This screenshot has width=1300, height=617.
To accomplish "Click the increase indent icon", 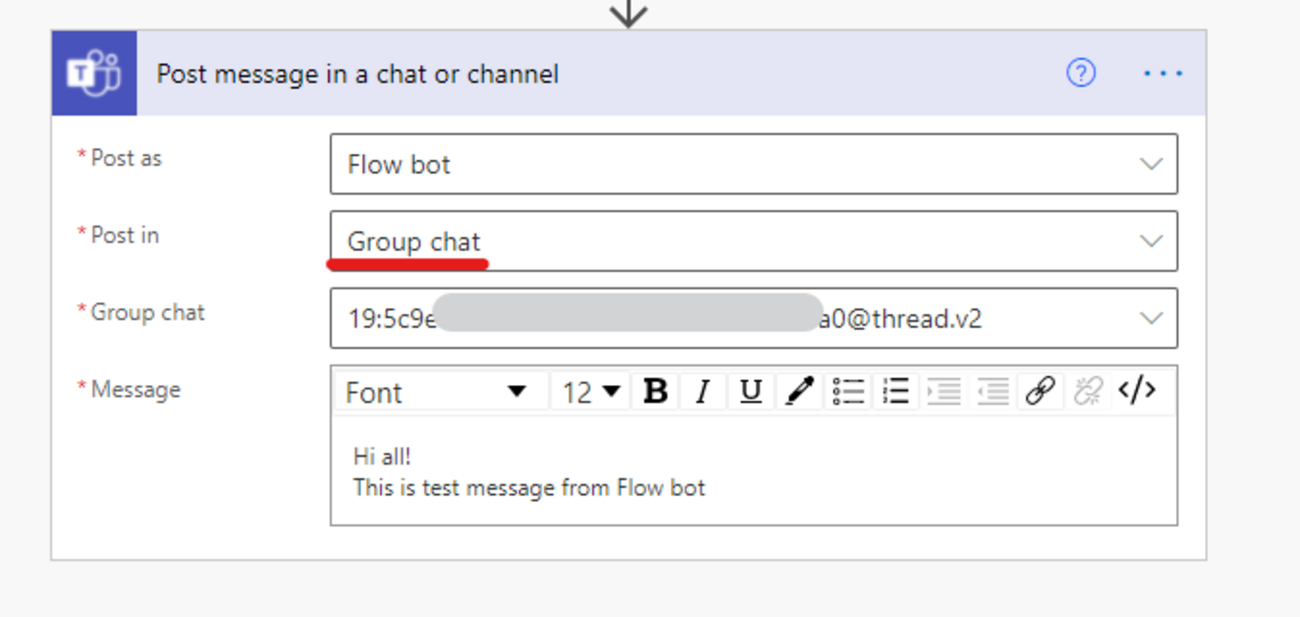I will click(x=944, y=392).
